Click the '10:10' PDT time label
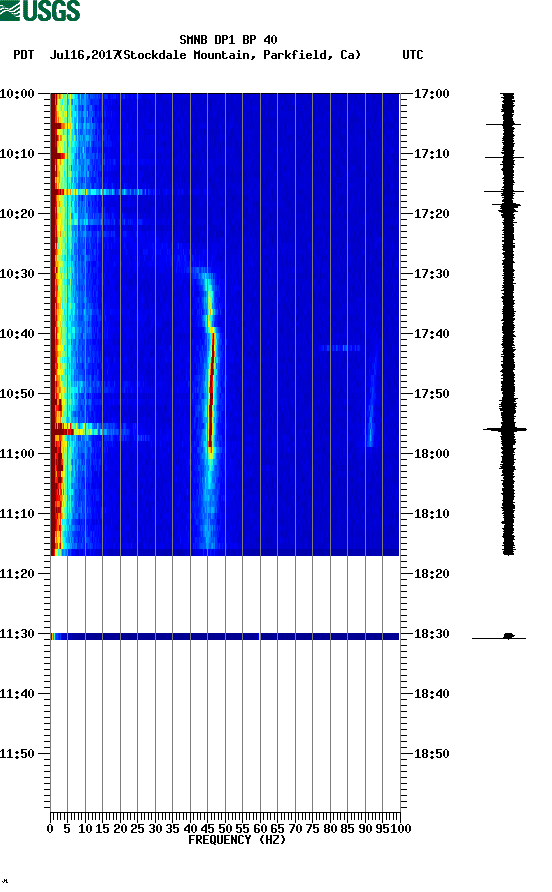The height and width of the screenshot is (892, 552). click(17, 154)
